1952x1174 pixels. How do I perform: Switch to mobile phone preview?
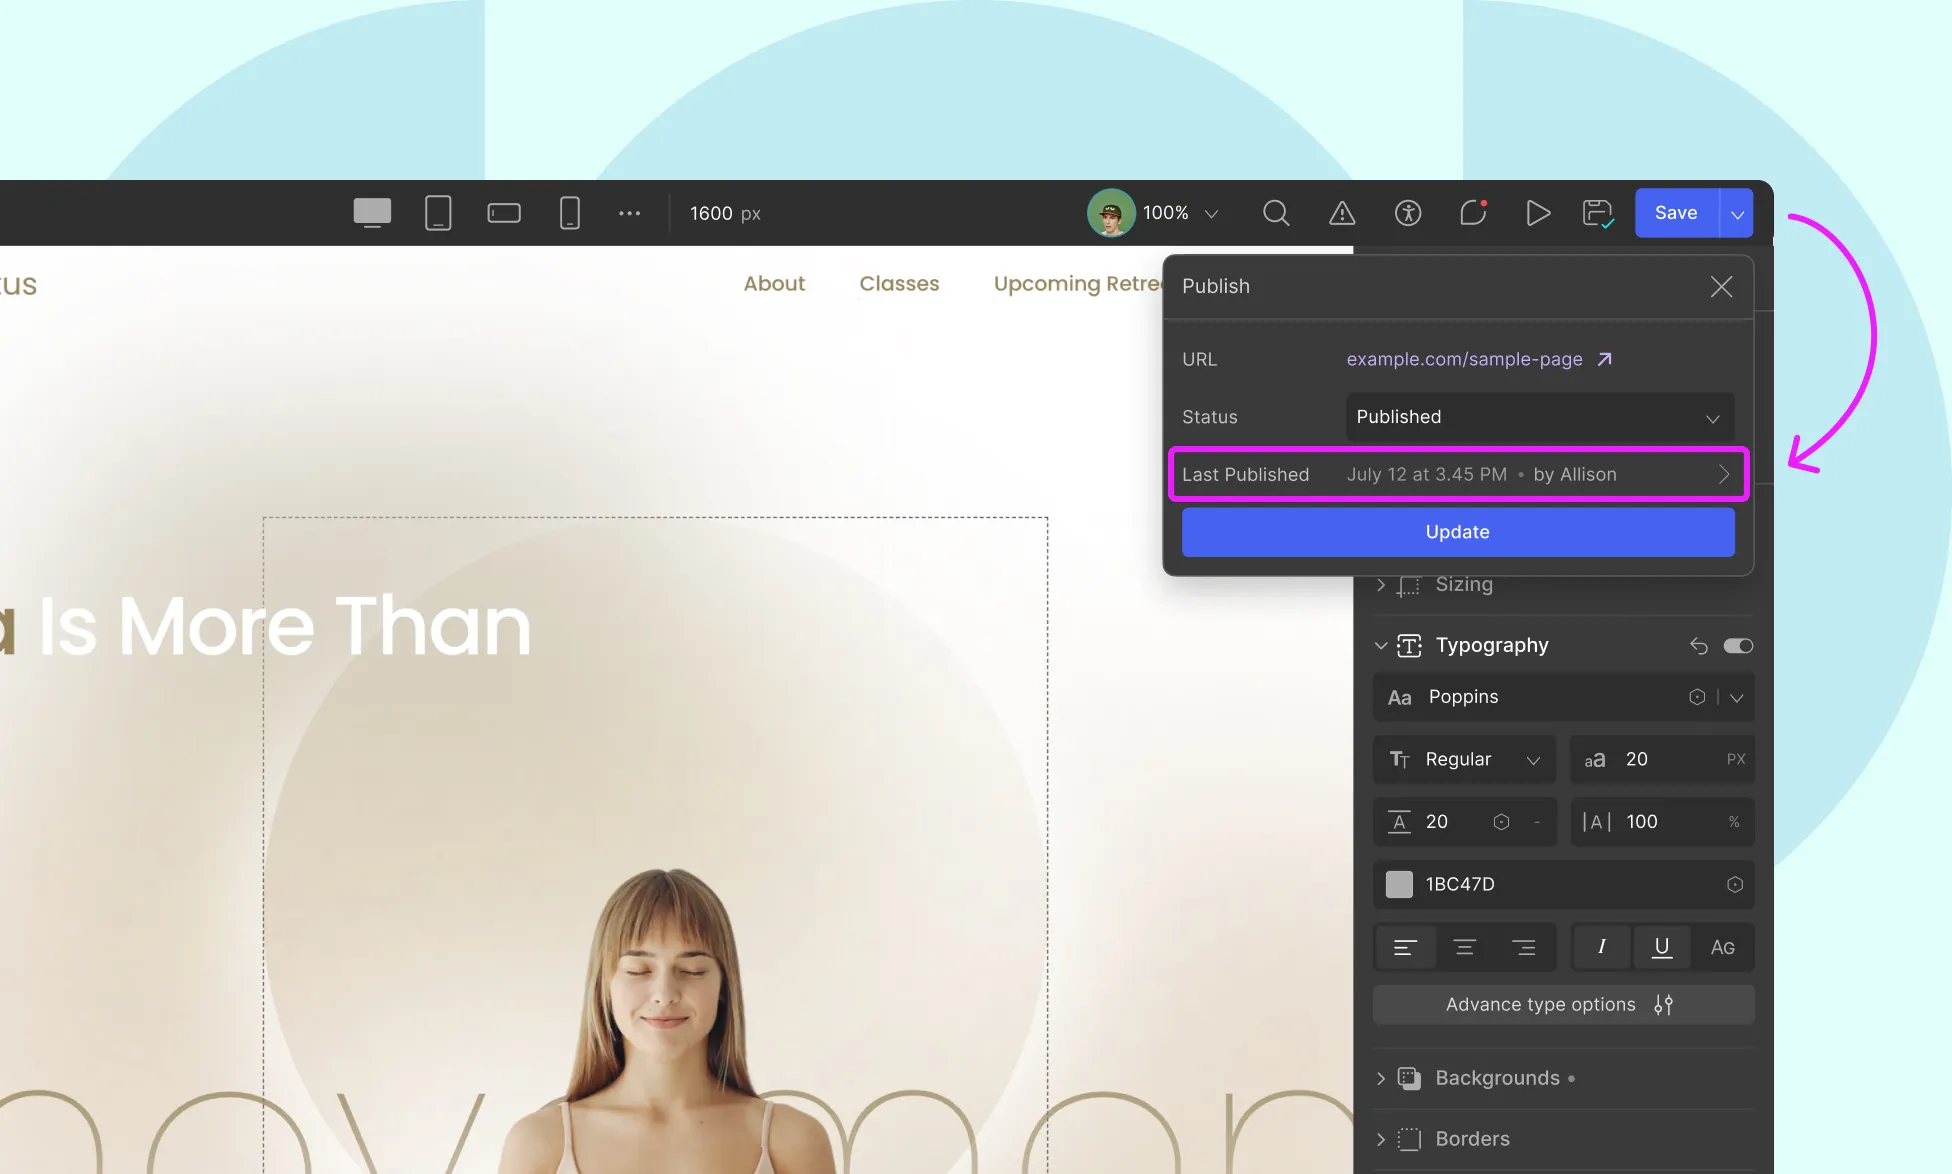[569, 213]
